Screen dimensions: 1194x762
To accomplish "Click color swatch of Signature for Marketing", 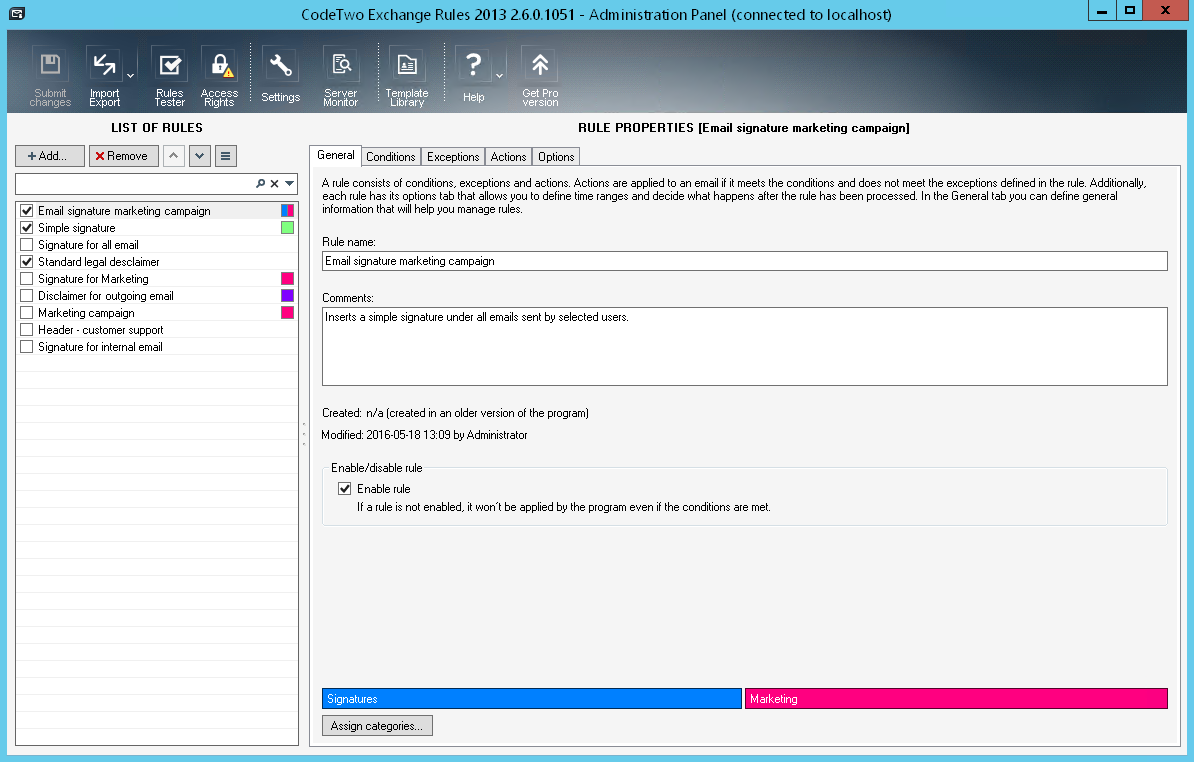I will click(x=287, y=279).
